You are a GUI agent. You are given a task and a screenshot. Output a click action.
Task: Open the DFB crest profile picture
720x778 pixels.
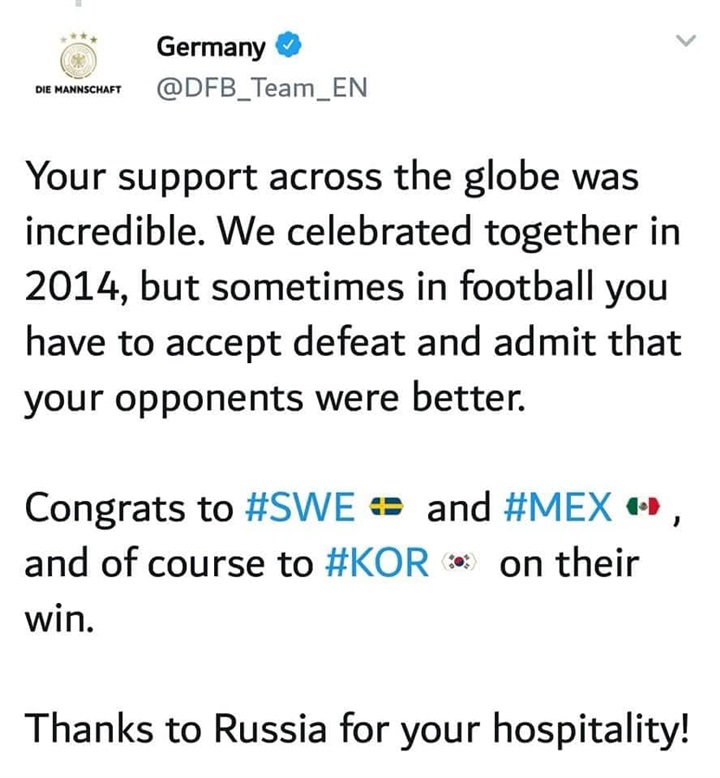click(x=78, y=62)
